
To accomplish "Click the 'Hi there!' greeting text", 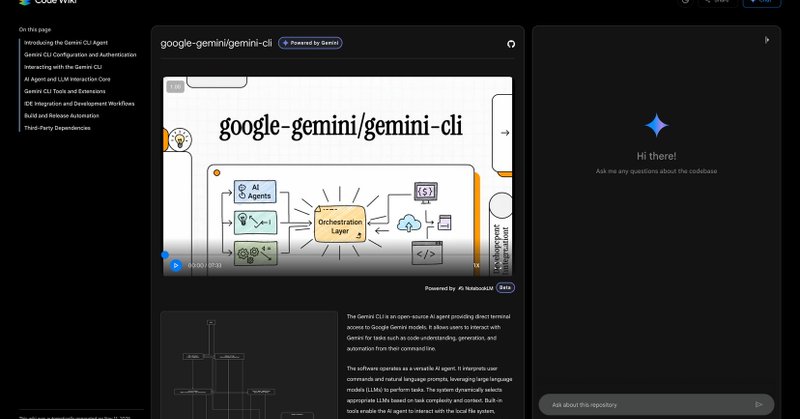I will [x=656, y=156].
